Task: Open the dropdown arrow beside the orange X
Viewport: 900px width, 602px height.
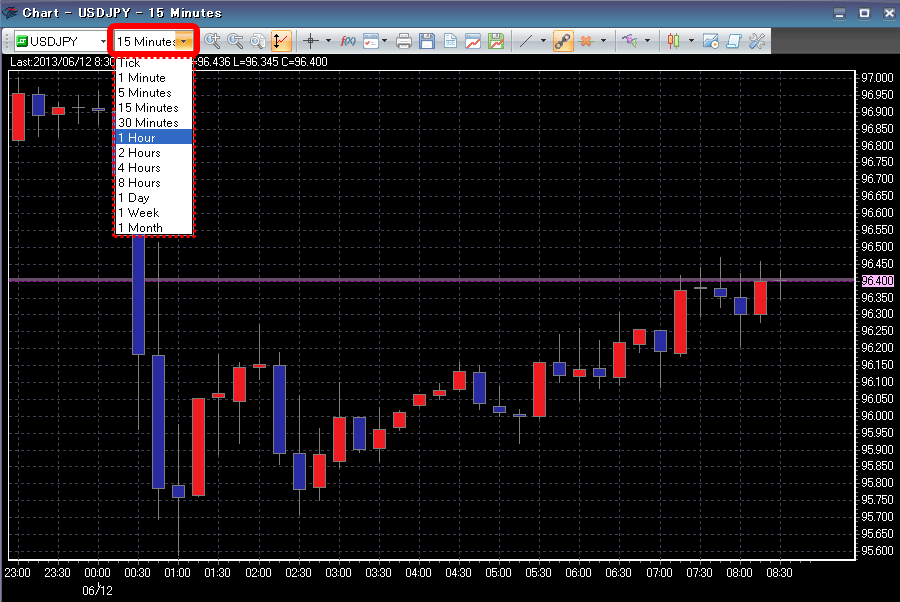Action: (603, 41)
